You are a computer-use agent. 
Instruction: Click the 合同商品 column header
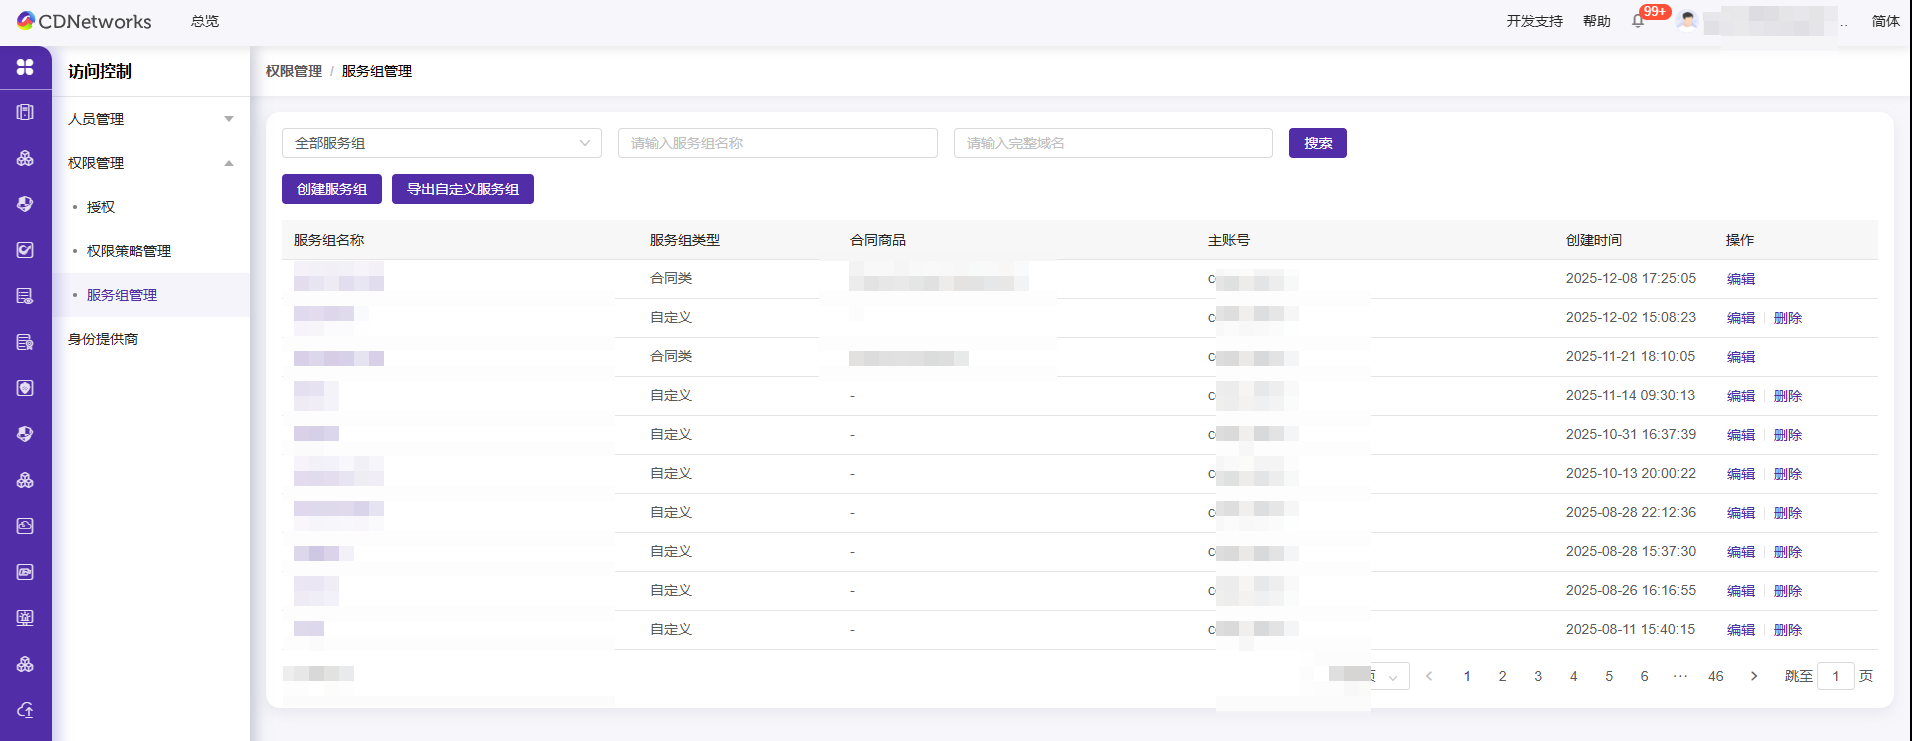point(878,240)
